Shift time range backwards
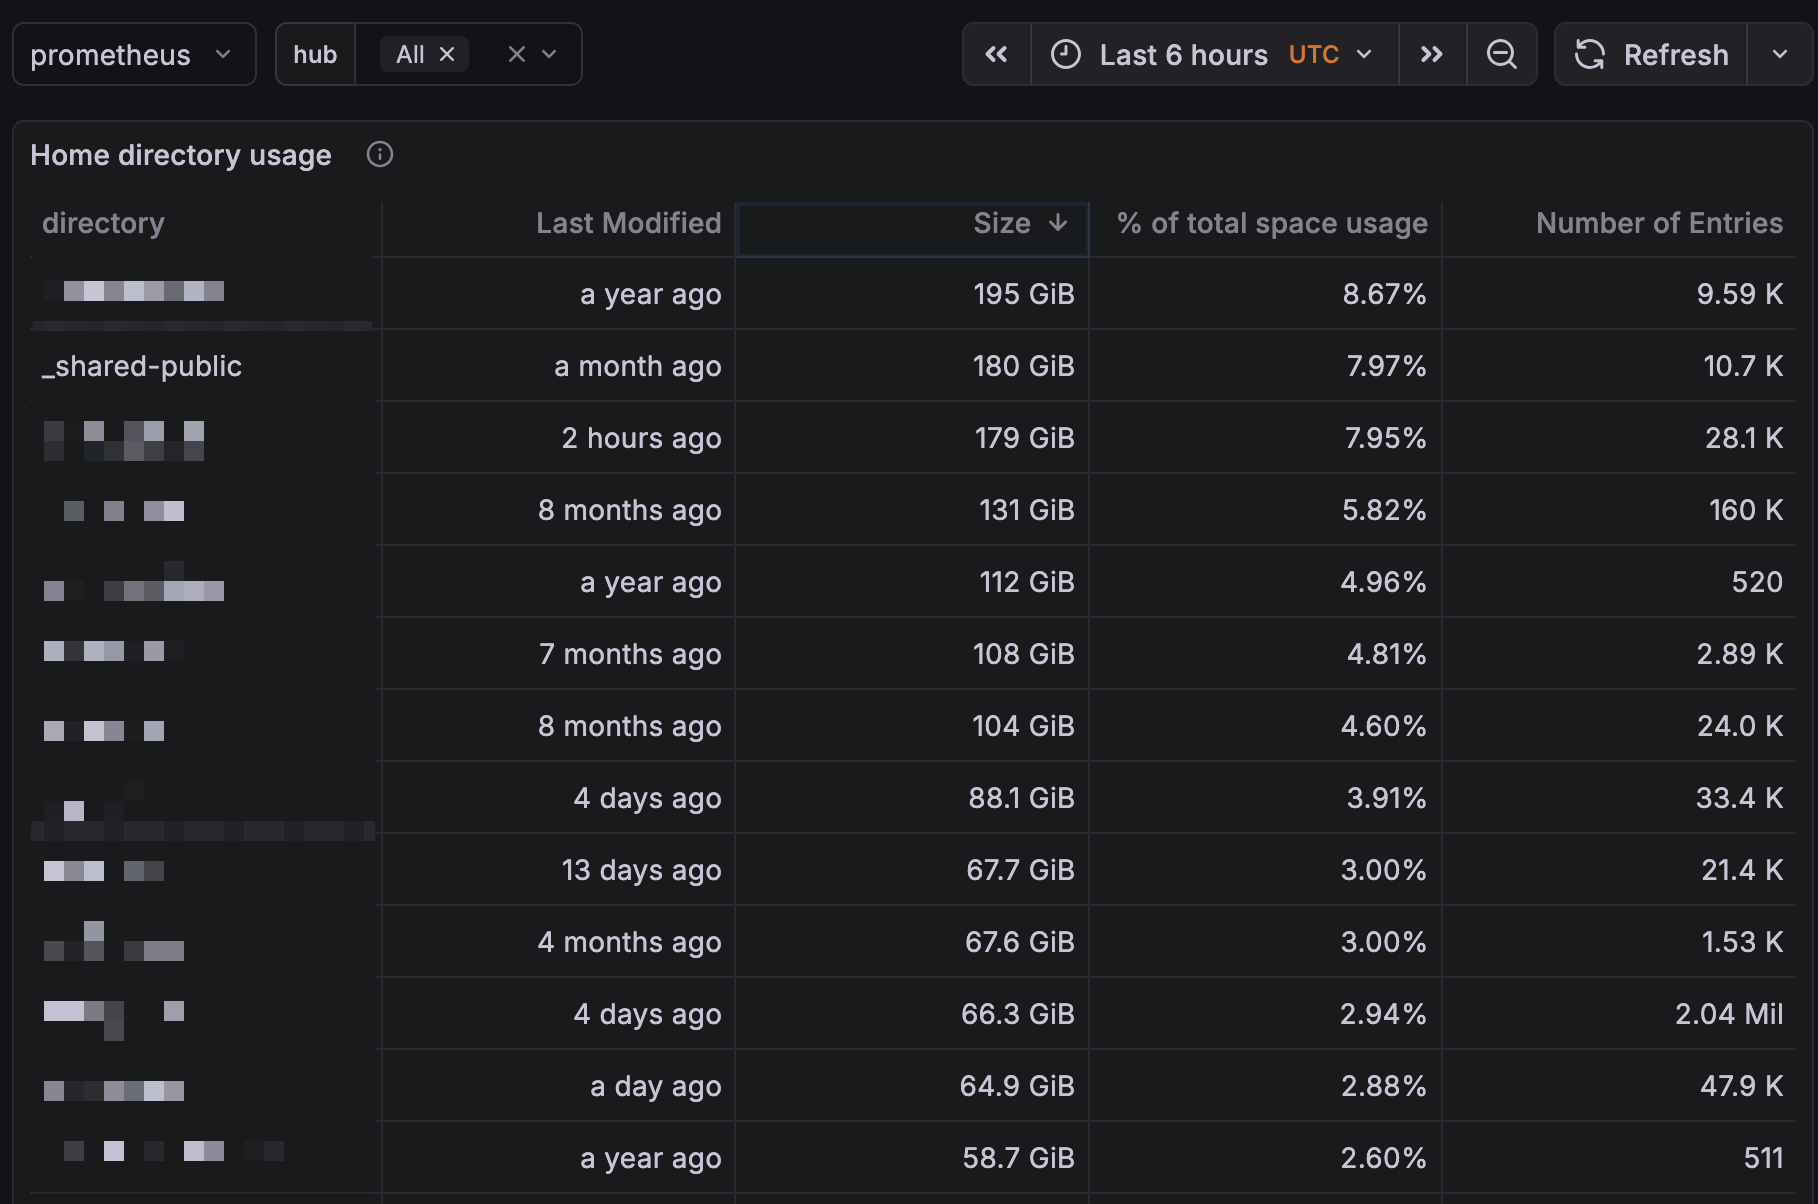 pyautogui.click(x=996, y=54)
